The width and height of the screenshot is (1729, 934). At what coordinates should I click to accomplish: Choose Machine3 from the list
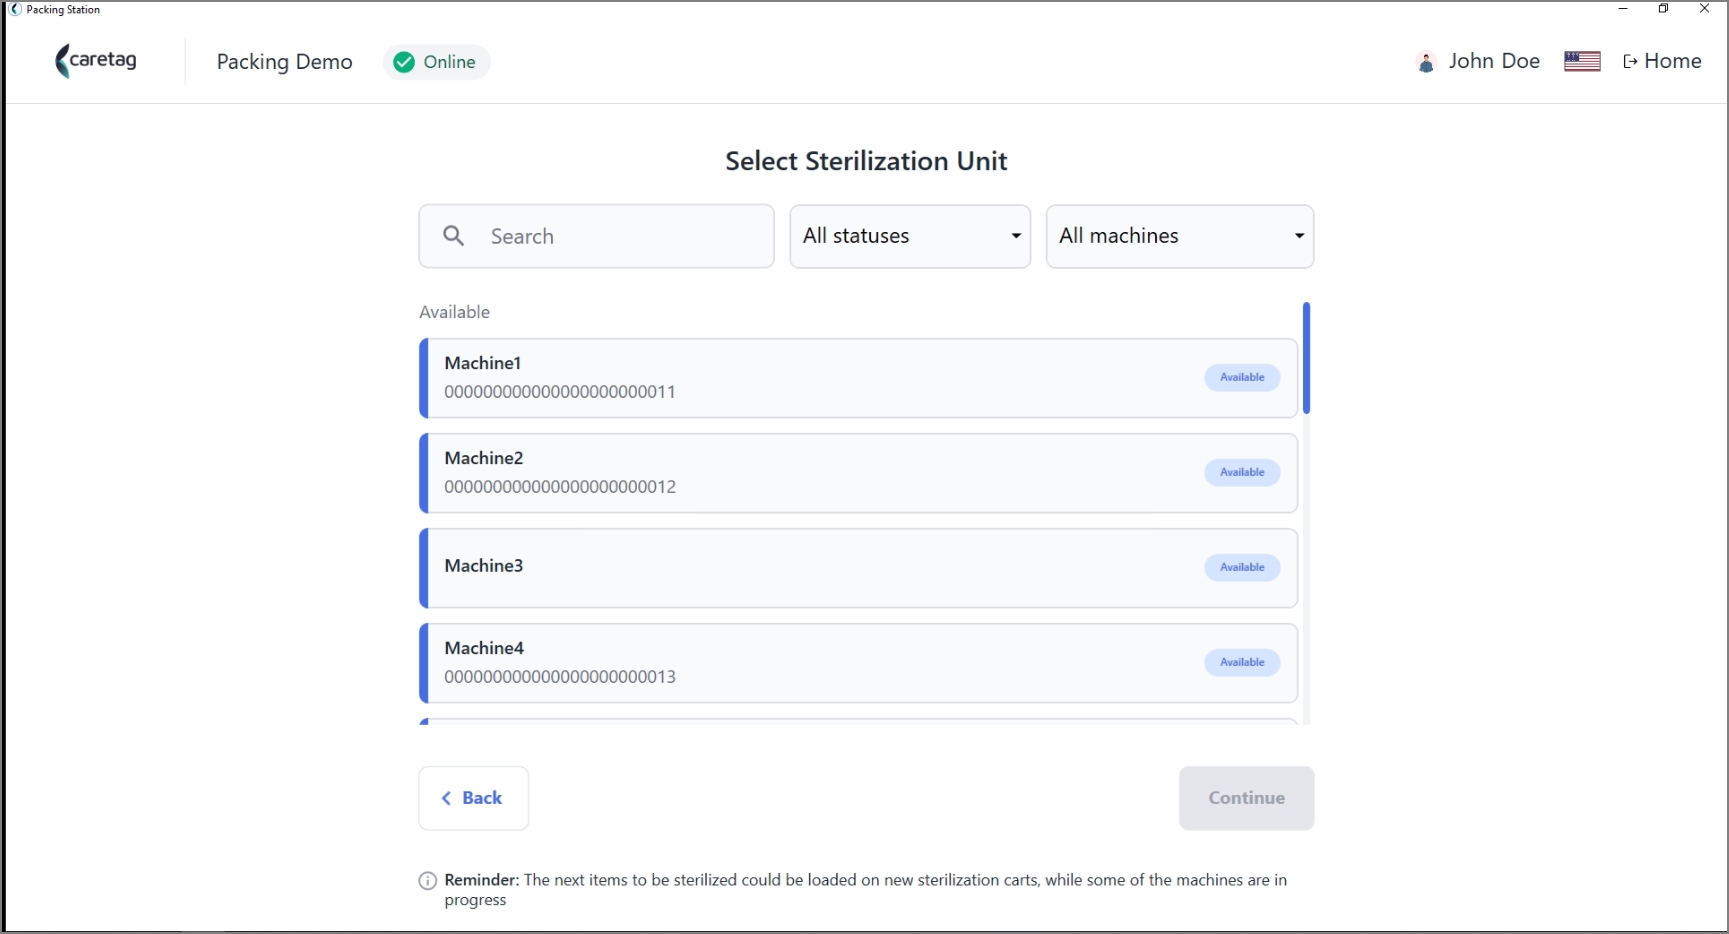click(x=859, y=568)
